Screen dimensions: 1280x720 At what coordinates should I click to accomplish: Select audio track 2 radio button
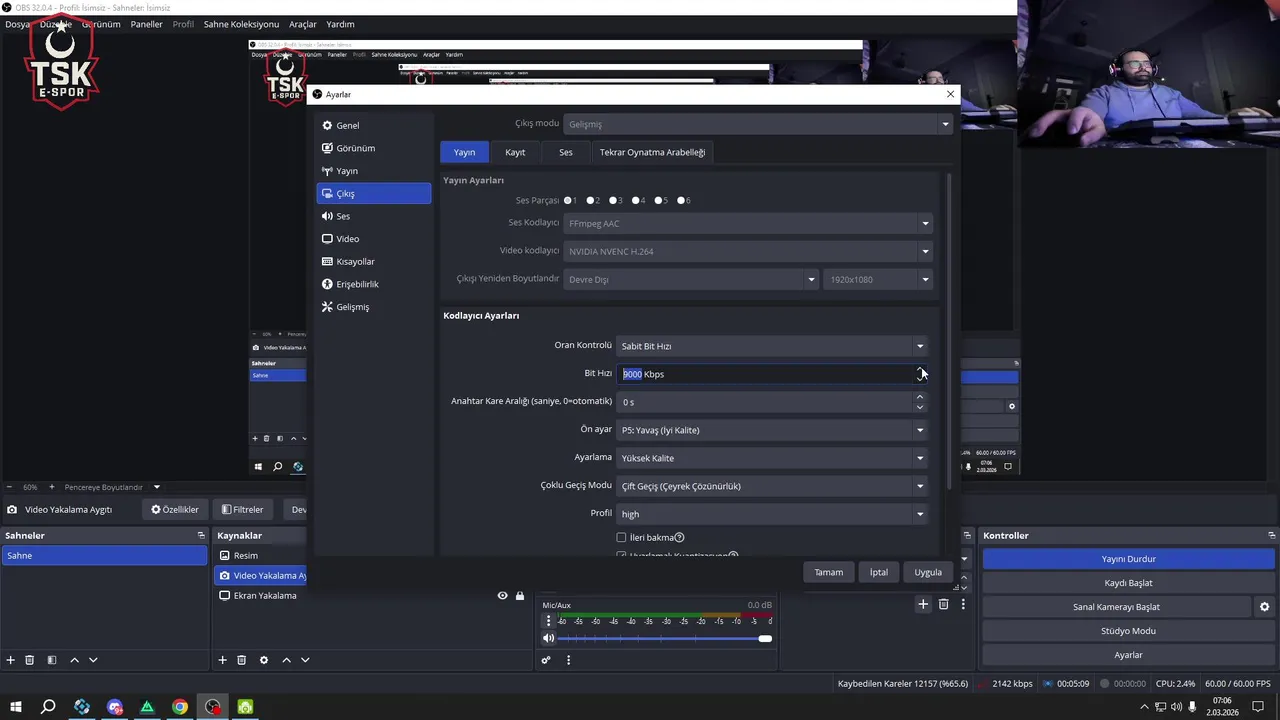pyautogui.click(x=591, y=201)
